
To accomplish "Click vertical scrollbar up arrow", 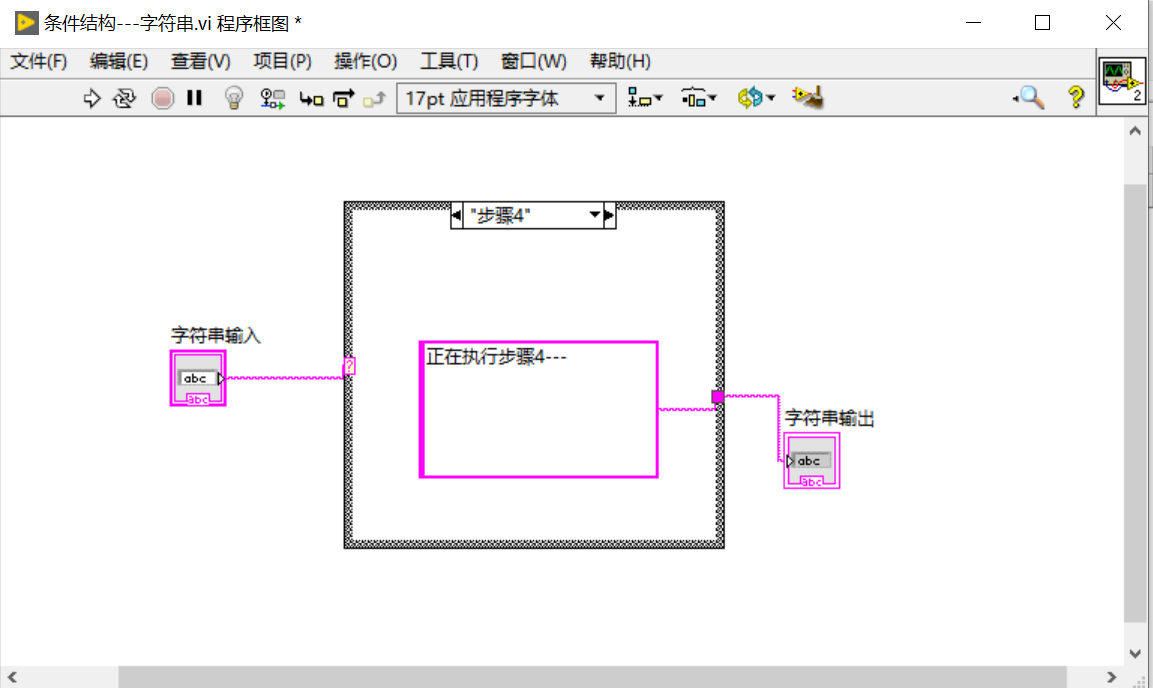I will point(1135,131).
